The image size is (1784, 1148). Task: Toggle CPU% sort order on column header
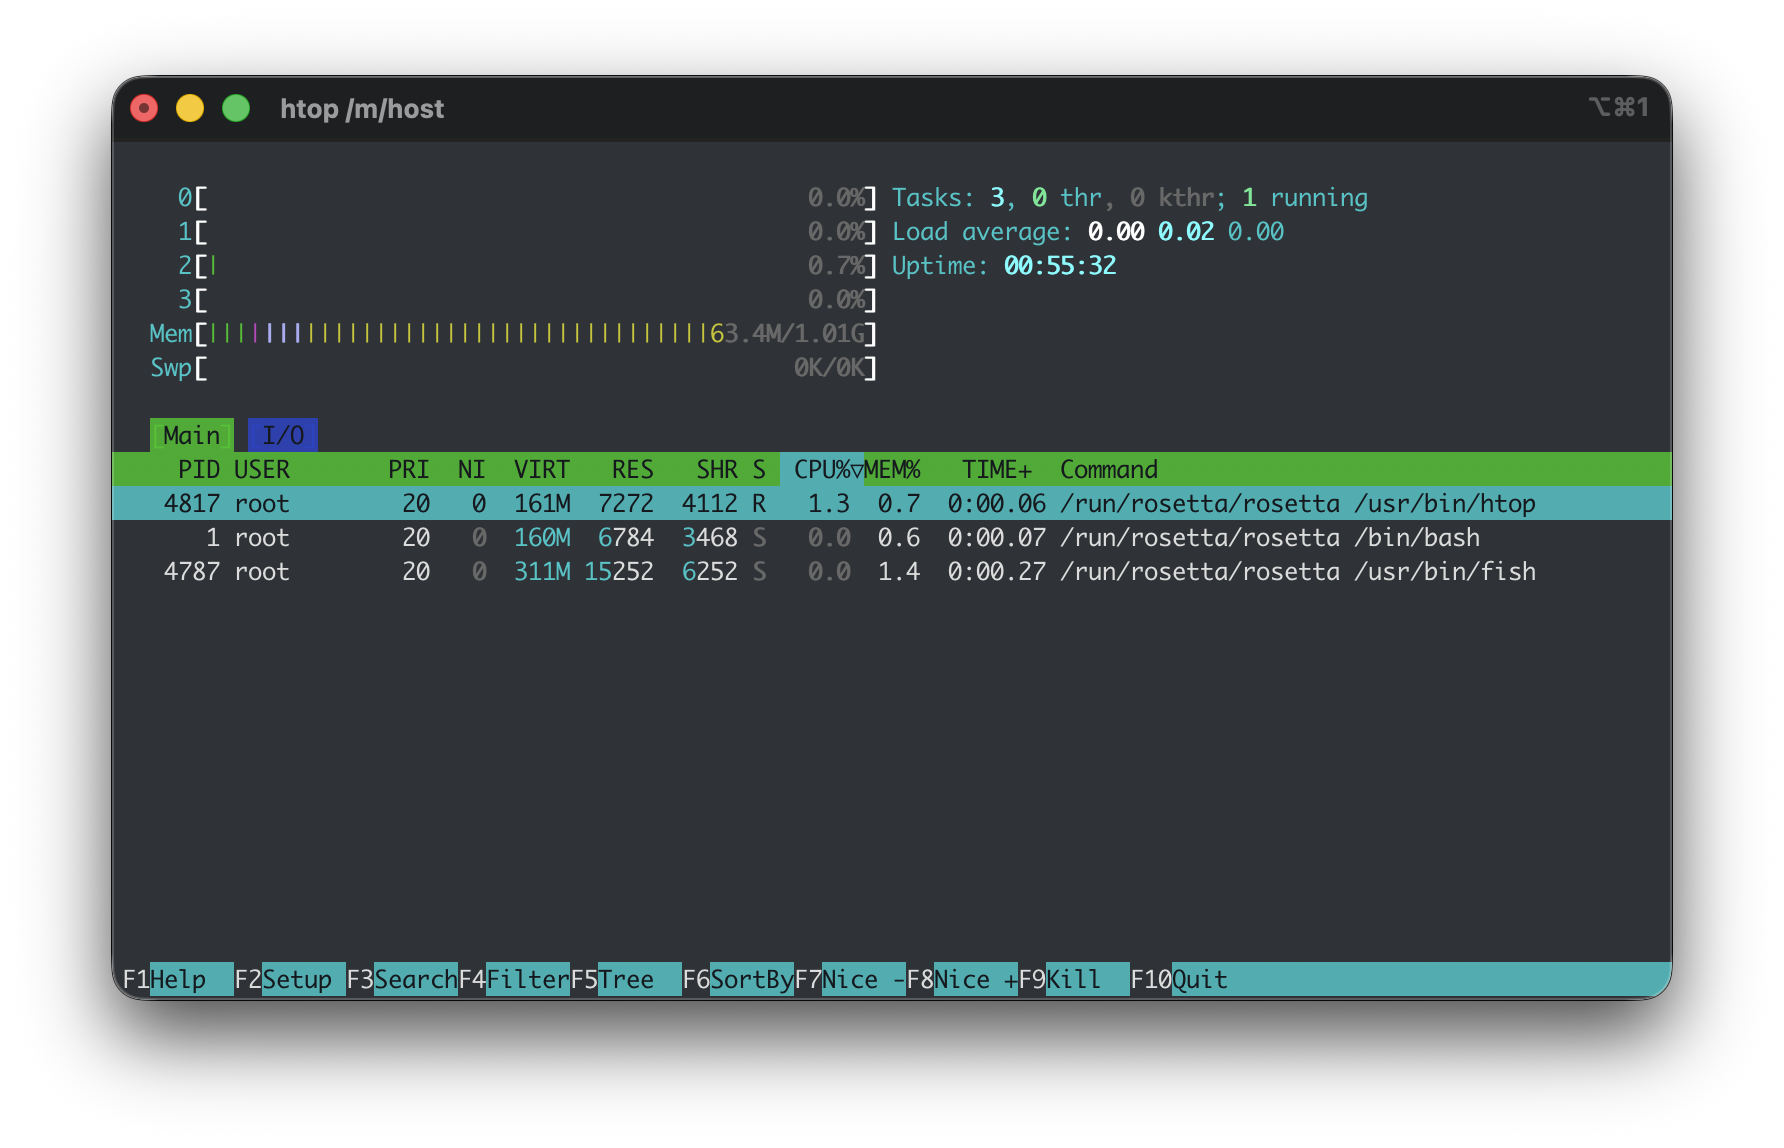(820, 469)
